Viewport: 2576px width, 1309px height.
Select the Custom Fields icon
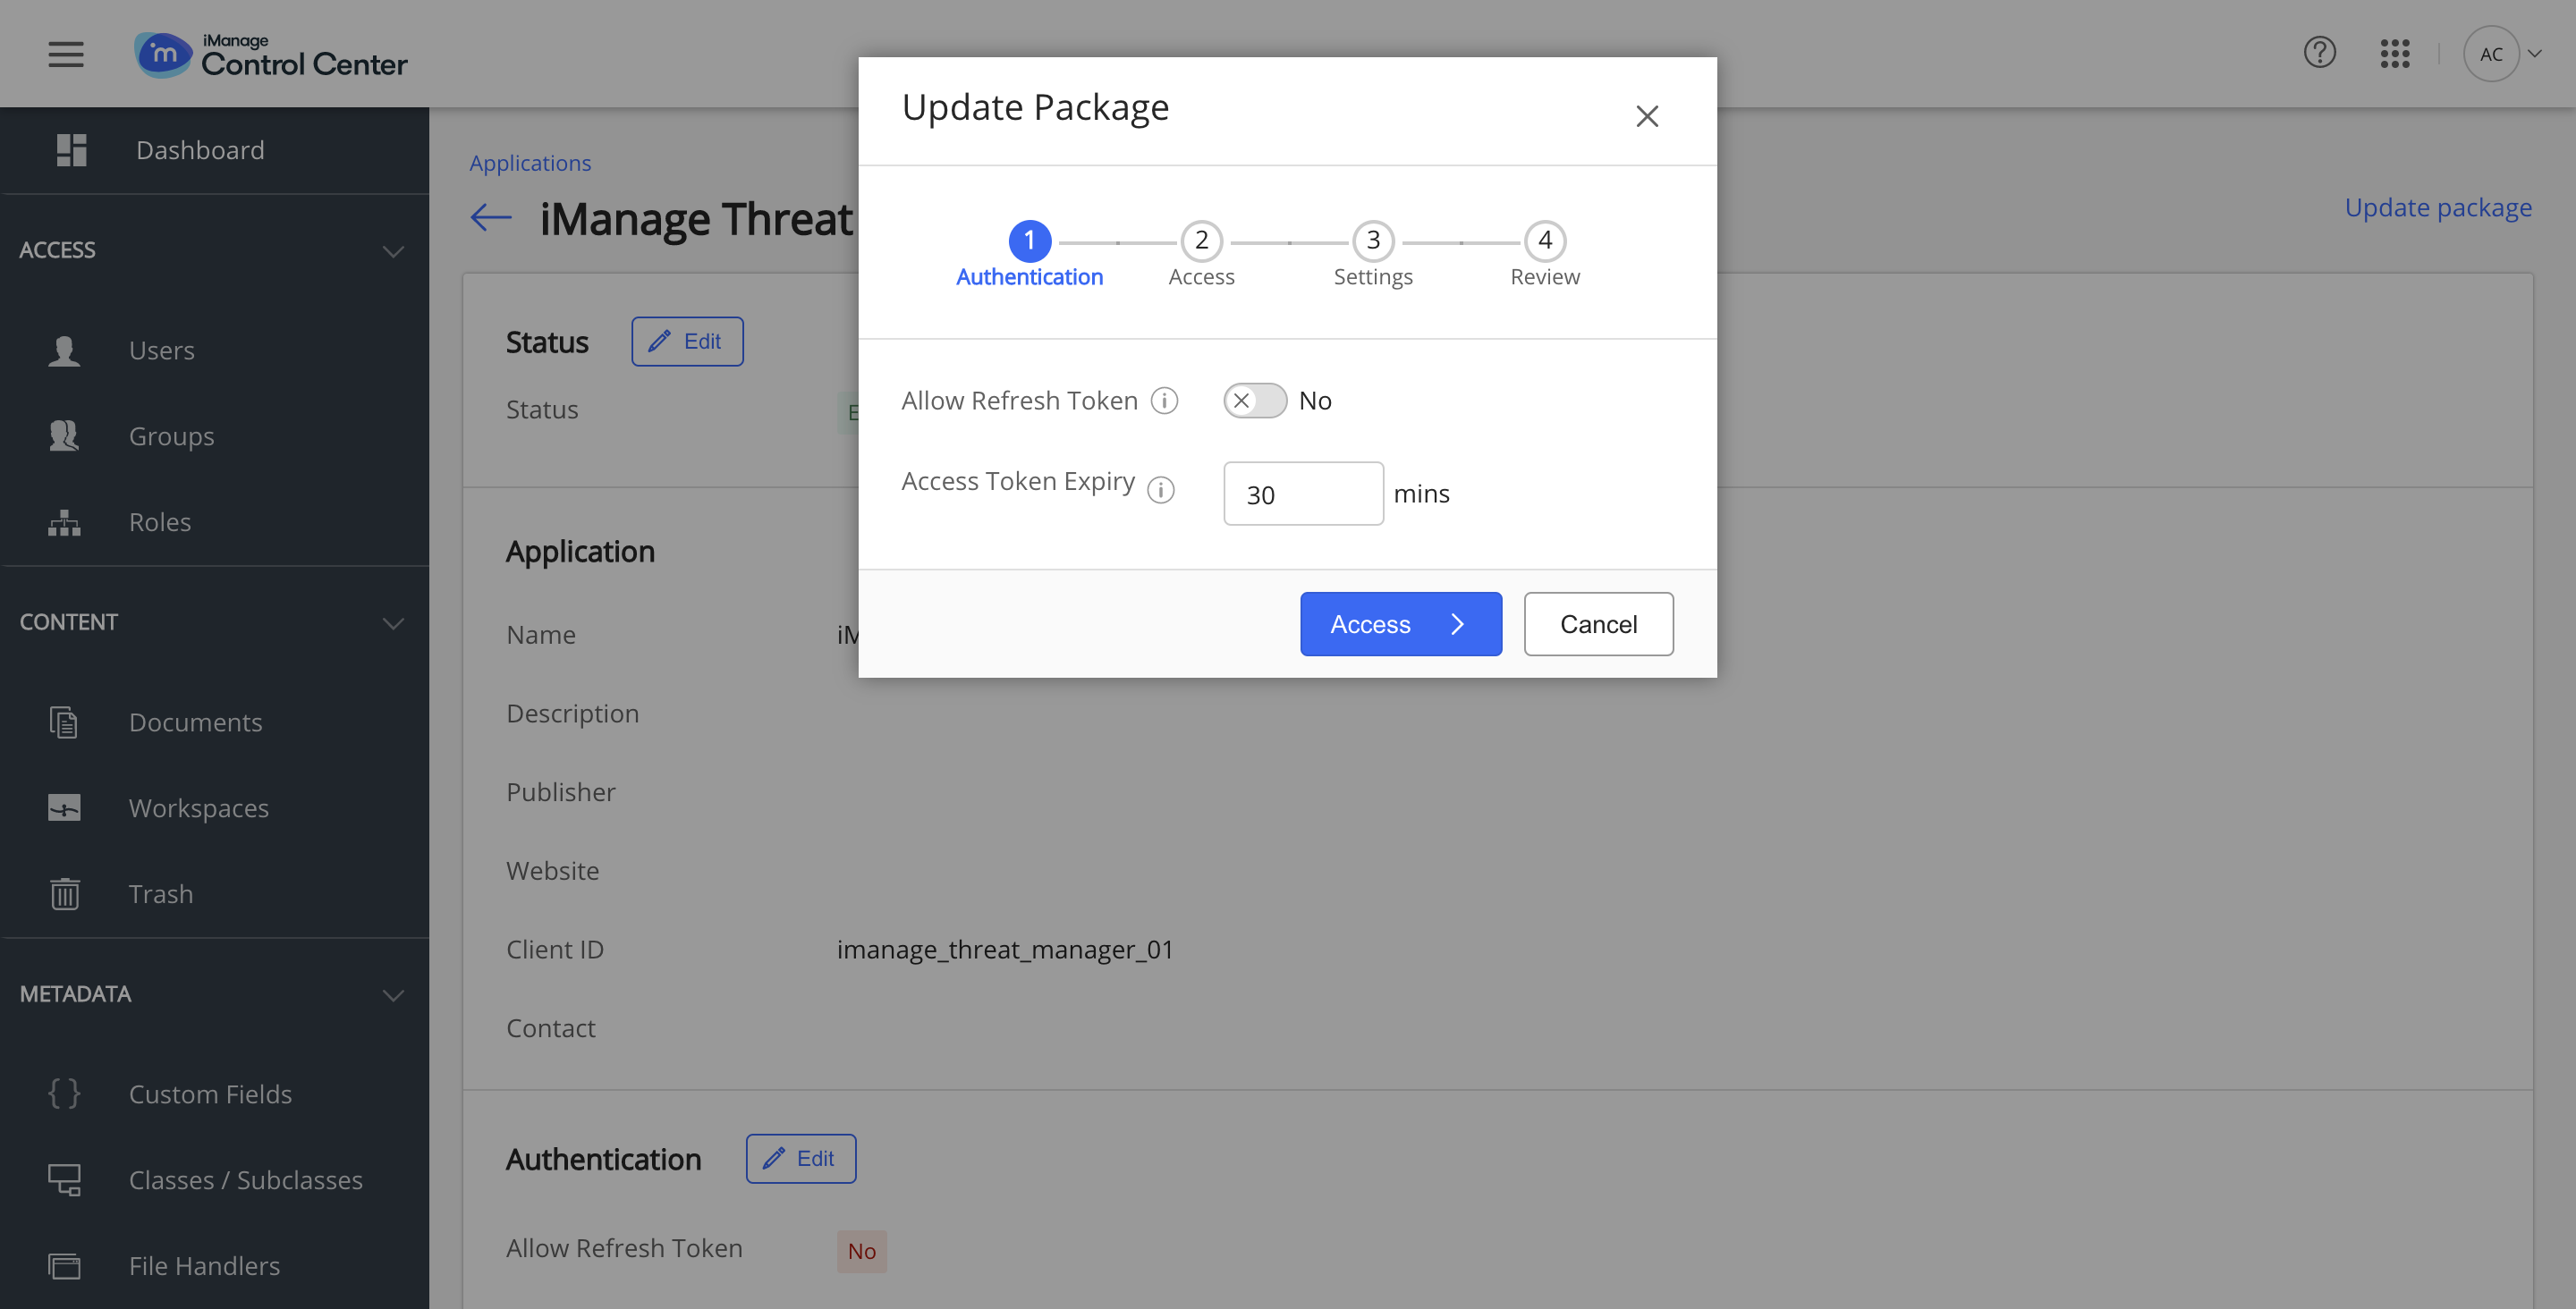point(63,1093)
